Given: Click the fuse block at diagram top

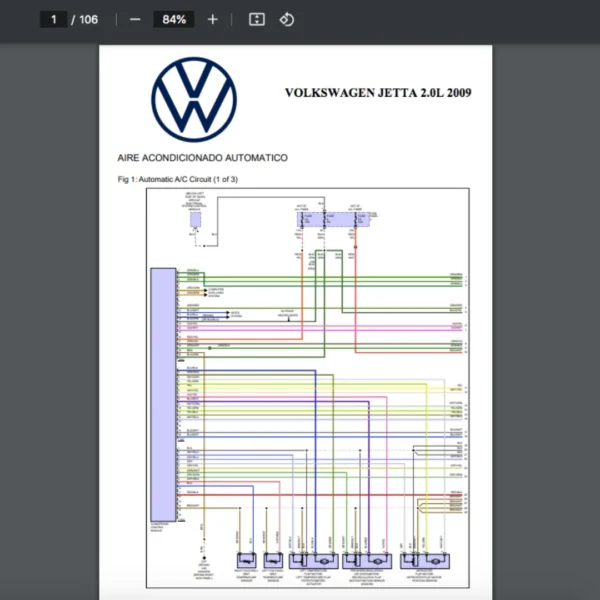Looking at the screenshot, I should click(333, 219).
